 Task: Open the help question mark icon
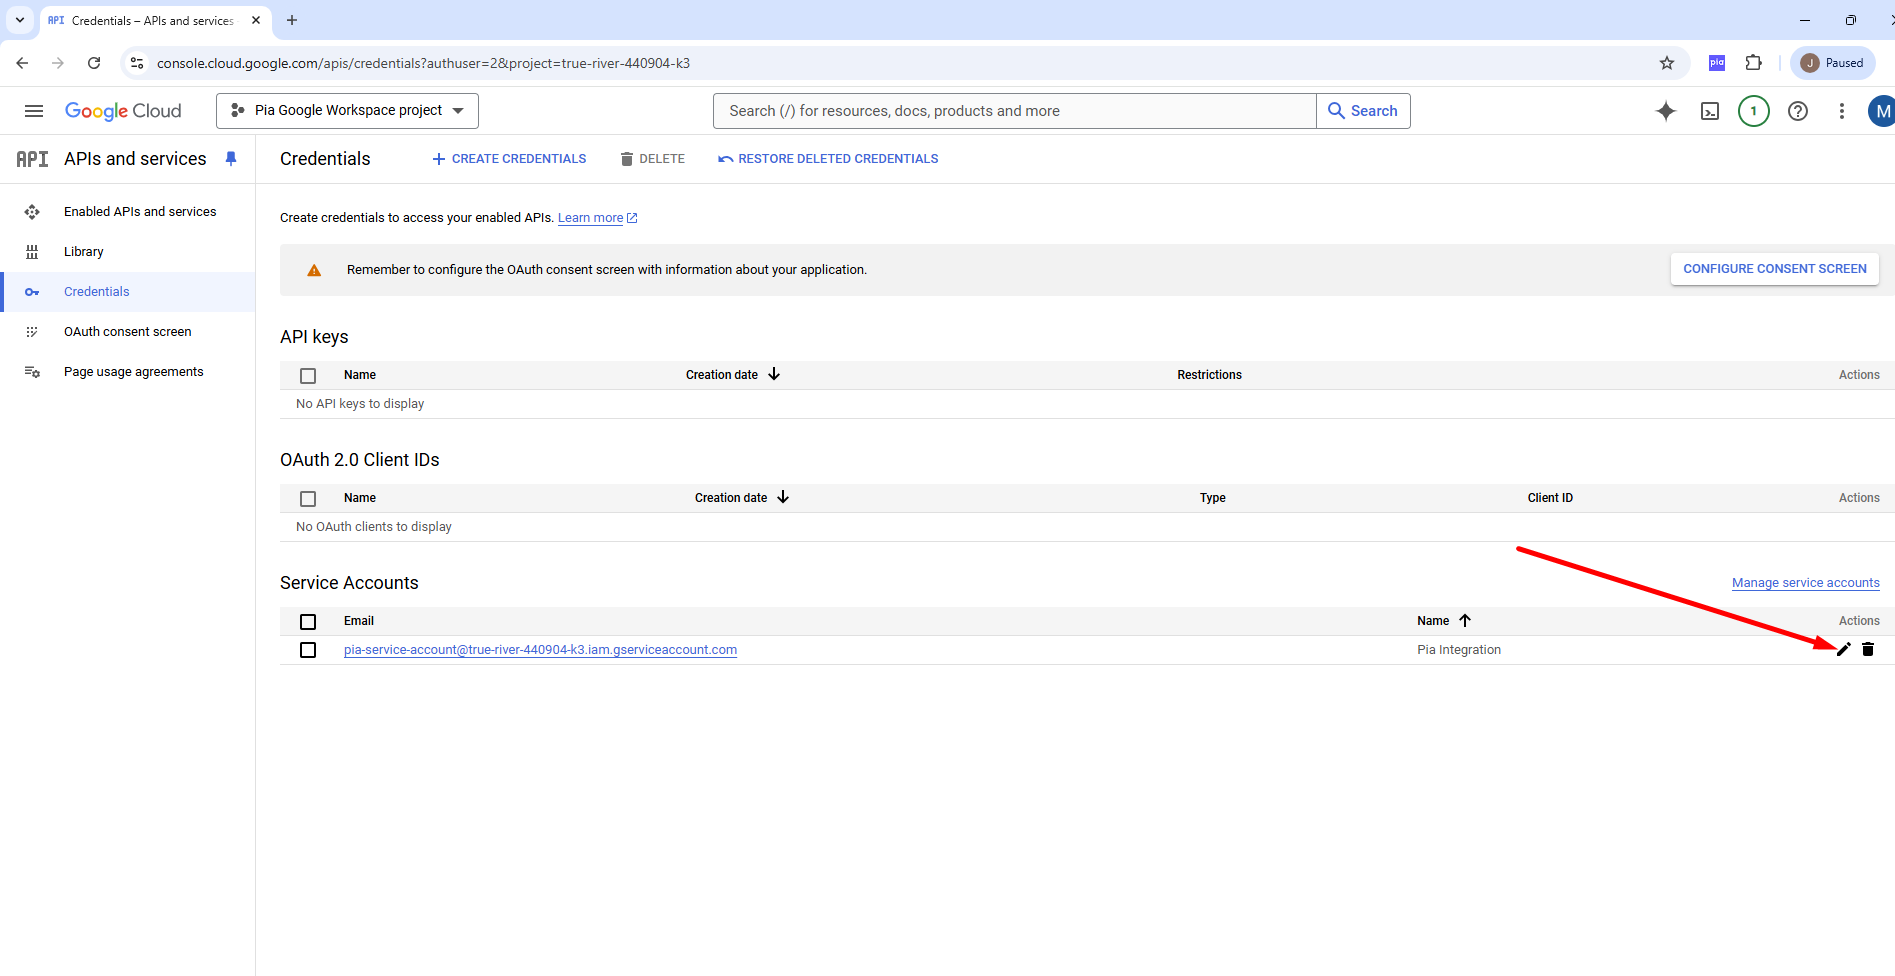[1798, 111]
